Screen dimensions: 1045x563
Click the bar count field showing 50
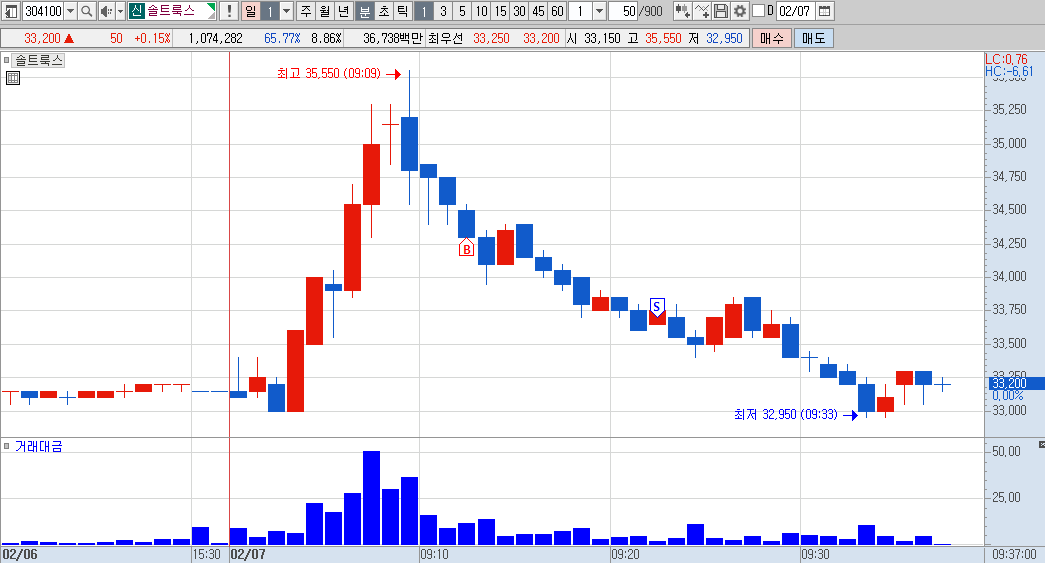[x=623, y=11]
